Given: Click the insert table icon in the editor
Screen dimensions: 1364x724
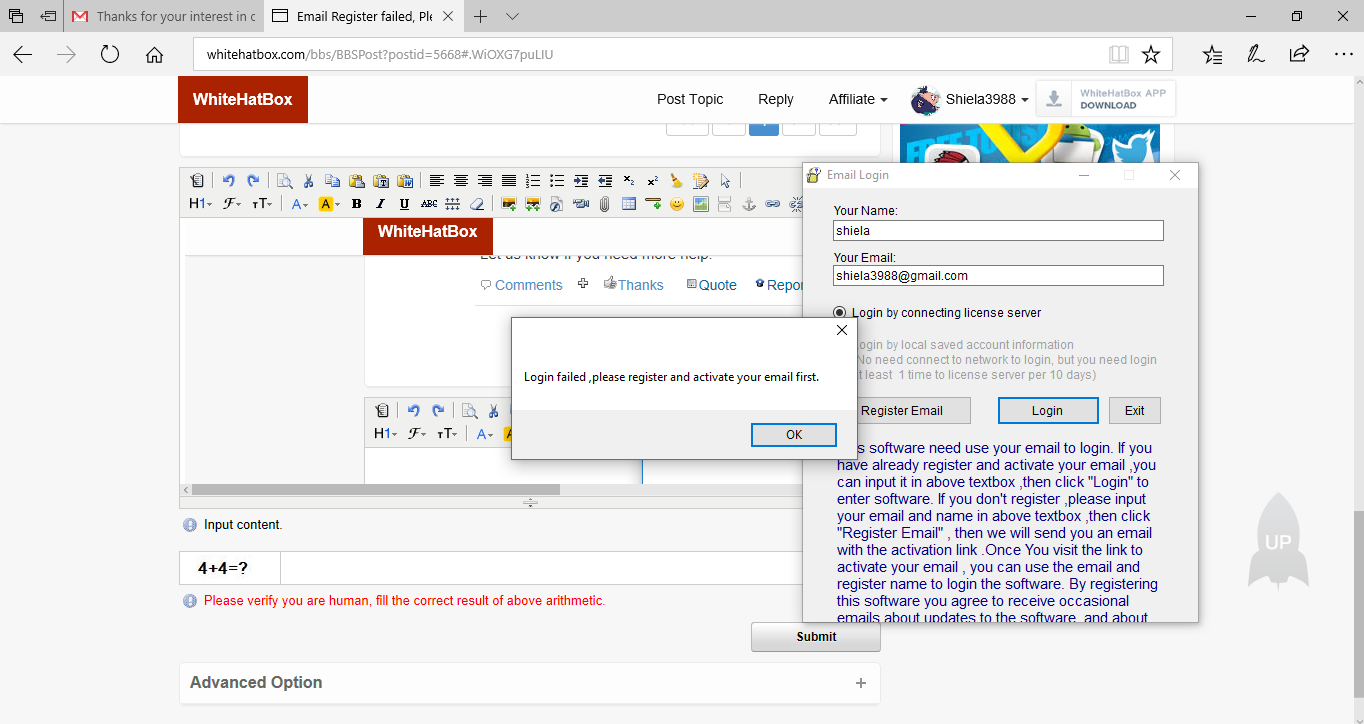Looking at the screenshot, I should [629, 204].
